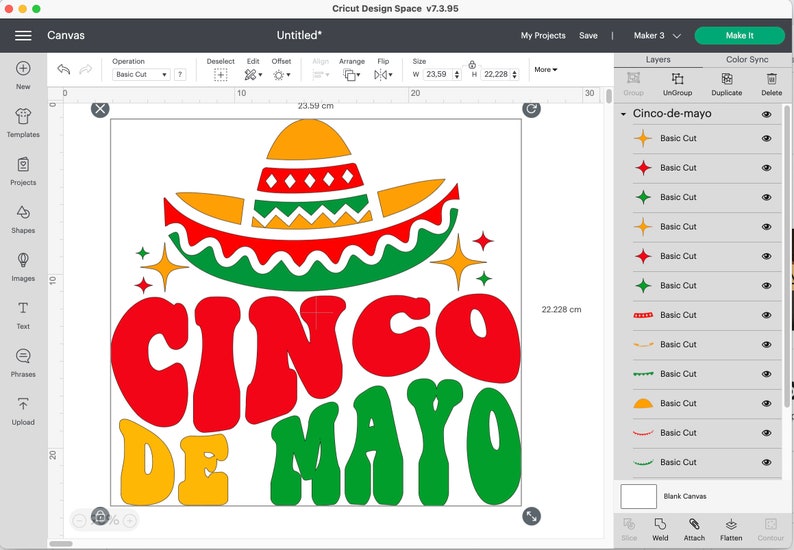Screen dimensions: 794x550
Task: Click the Weld tool
Action: (x=660, y=529)
